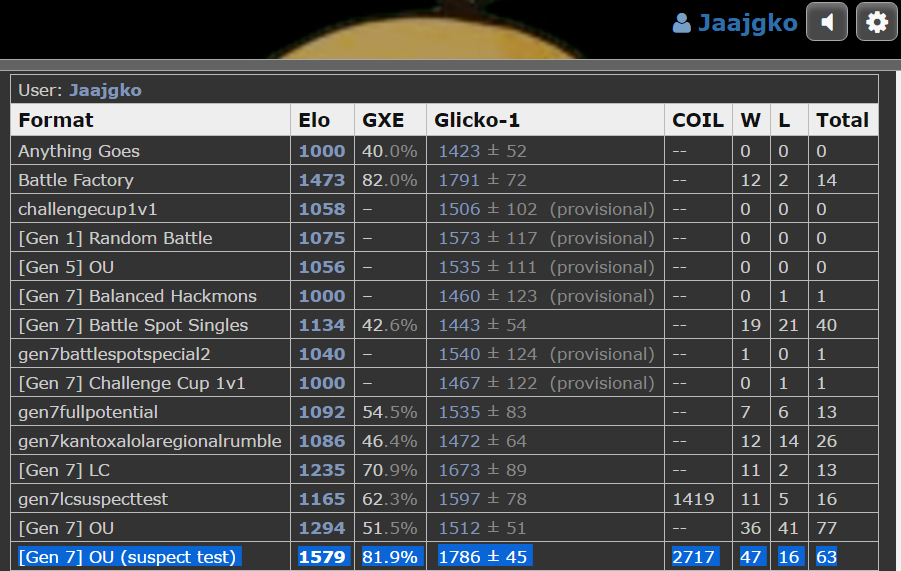901x571 pixels.
Task: Mute sound with the speaker icon
Action: point(827,22)
